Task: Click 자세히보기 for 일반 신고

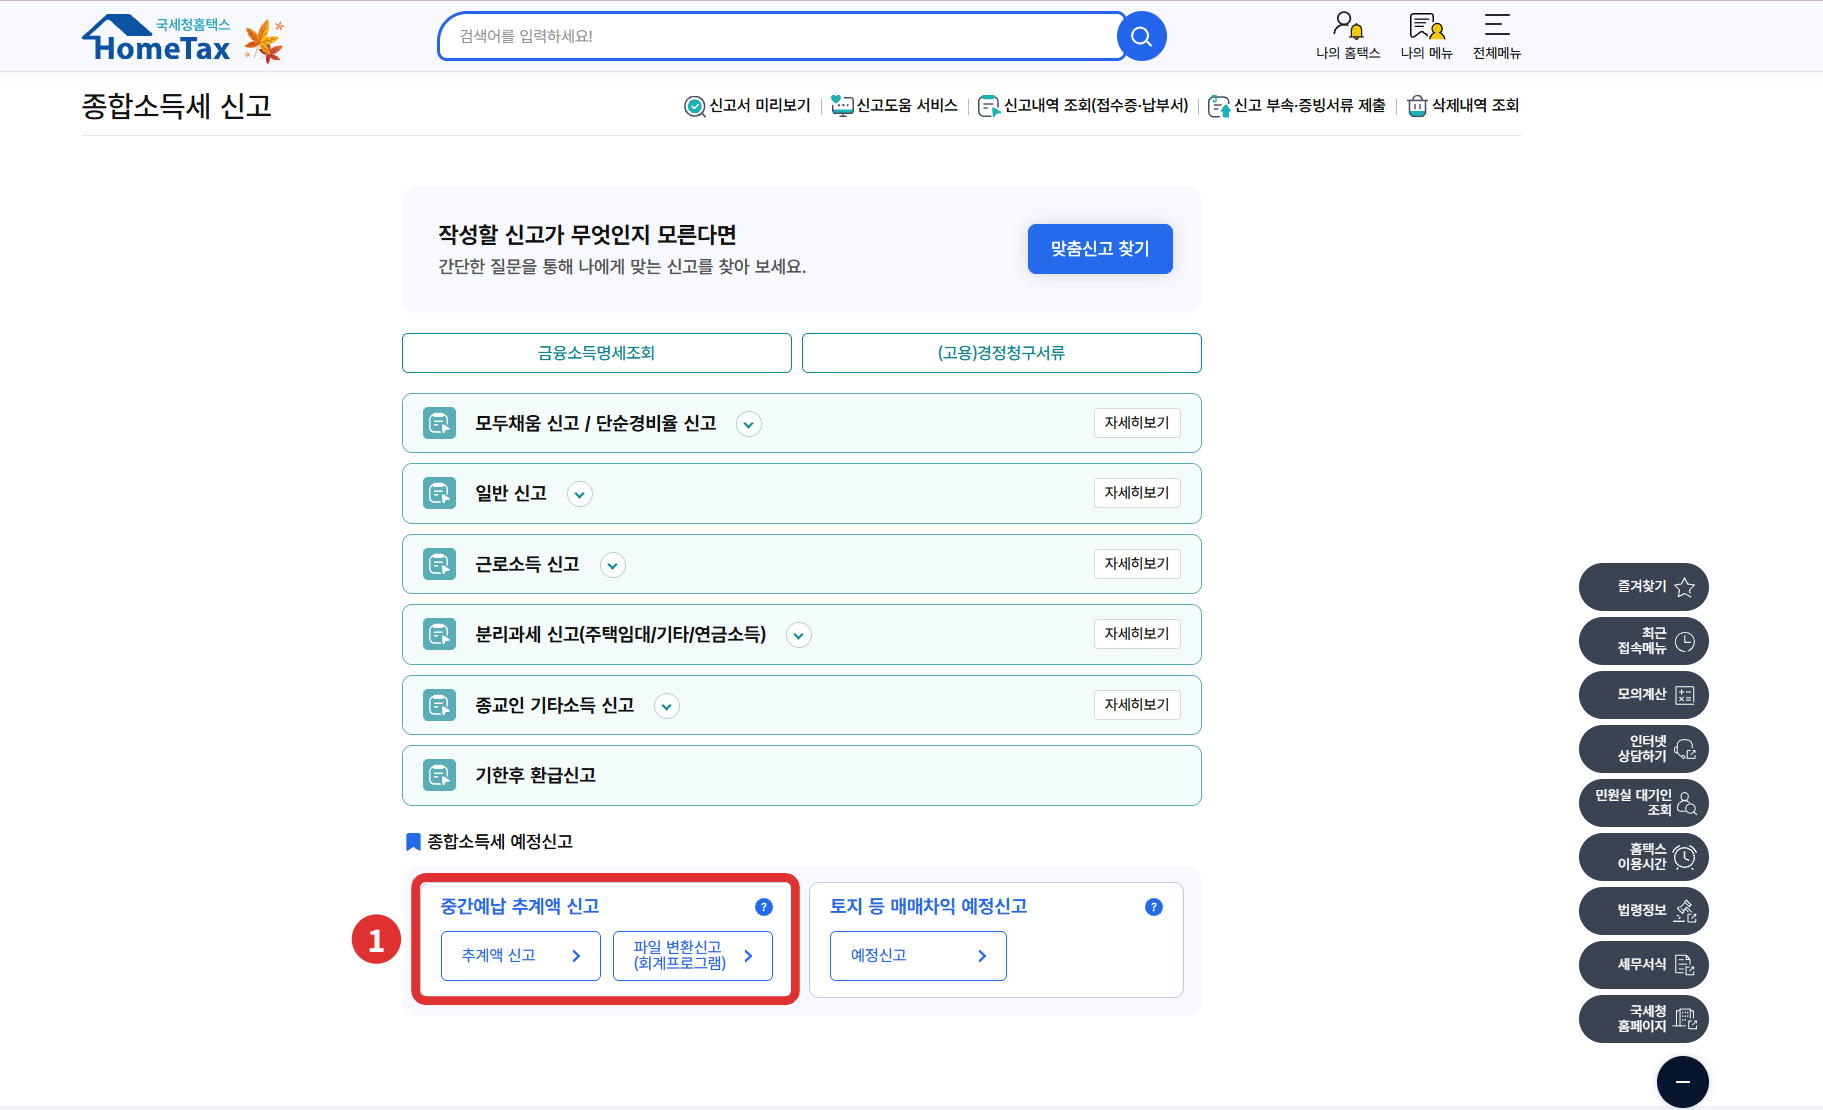Action: pos(1137,493)
